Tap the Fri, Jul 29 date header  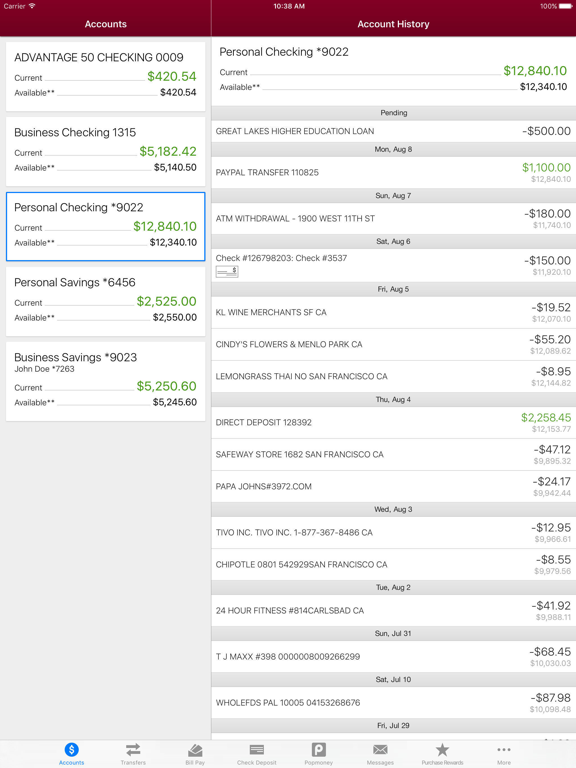click(x=393, y=725)
